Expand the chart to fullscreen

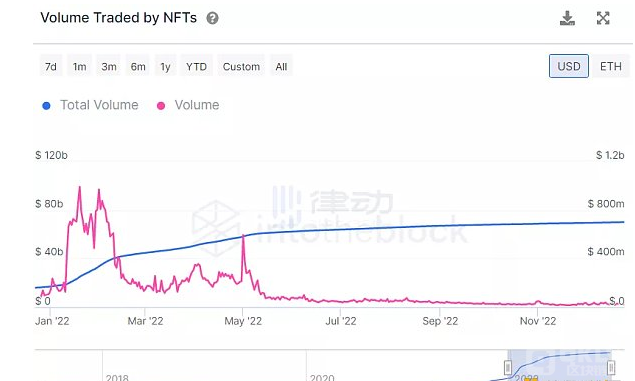pos(603,18)
